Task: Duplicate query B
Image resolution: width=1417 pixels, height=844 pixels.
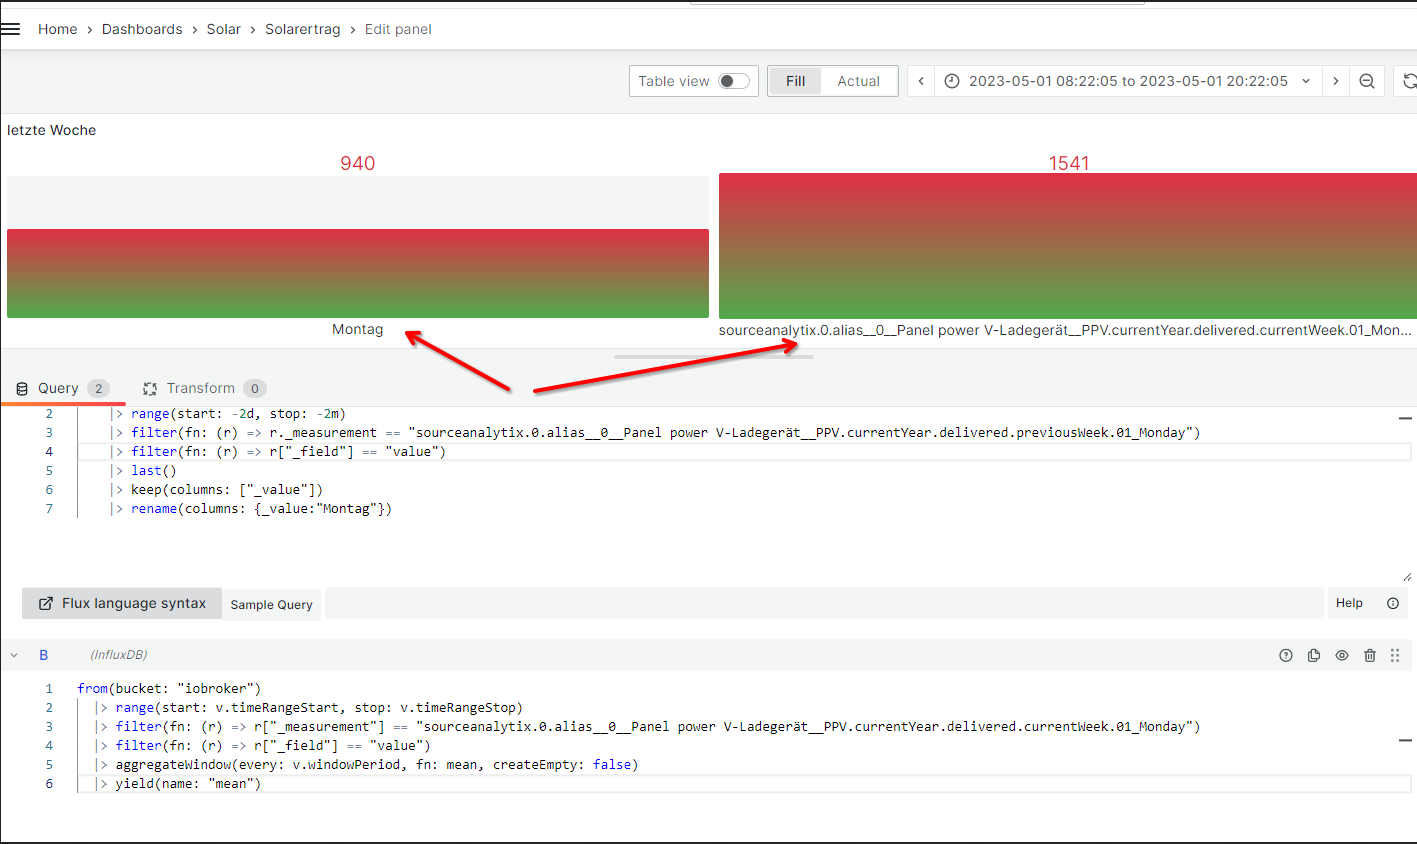Action: pos(1314,655)
